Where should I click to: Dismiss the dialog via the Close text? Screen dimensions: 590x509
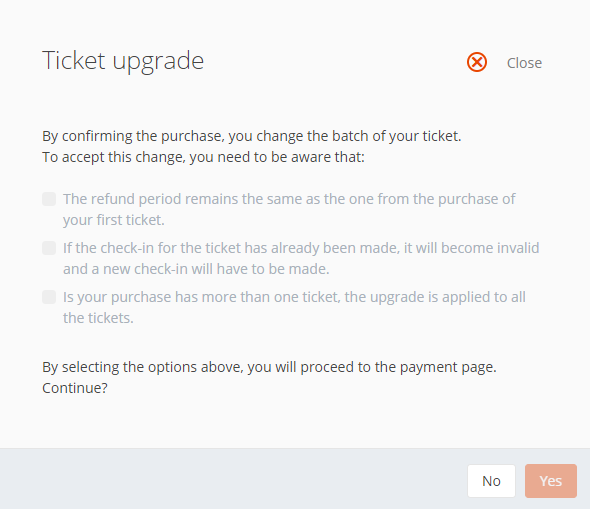(x=524, y=63)
